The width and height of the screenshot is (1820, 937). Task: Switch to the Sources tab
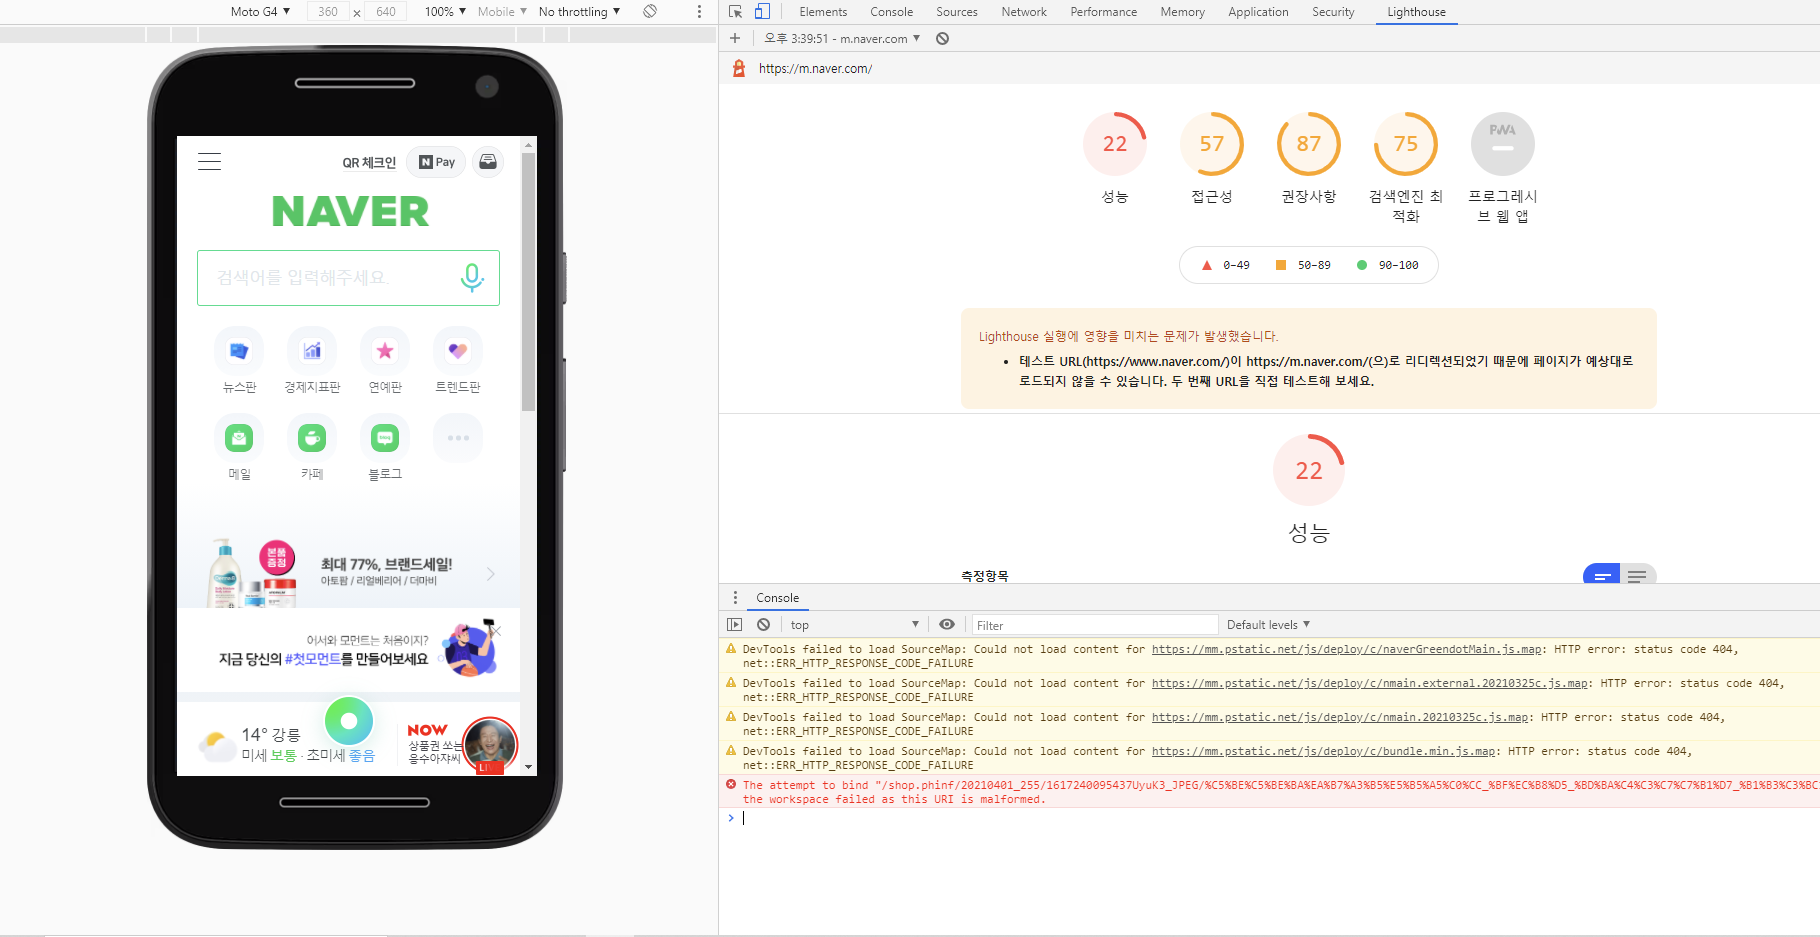pyautogui.click(x=957, y=12)
